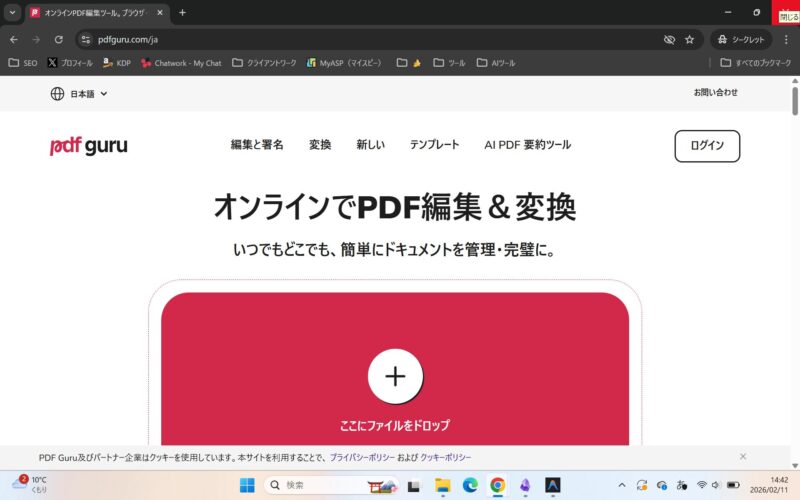Bookmark this page with the star icon
The image size is (800, 500).
689,39
